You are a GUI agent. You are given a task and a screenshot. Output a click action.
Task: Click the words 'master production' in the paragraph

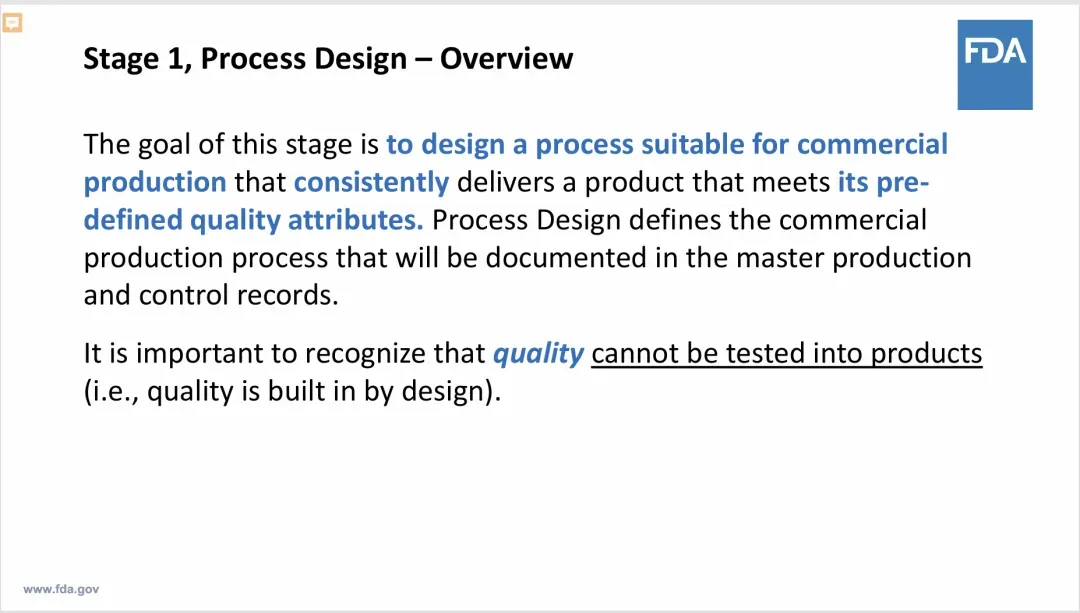tap(853, 258)
